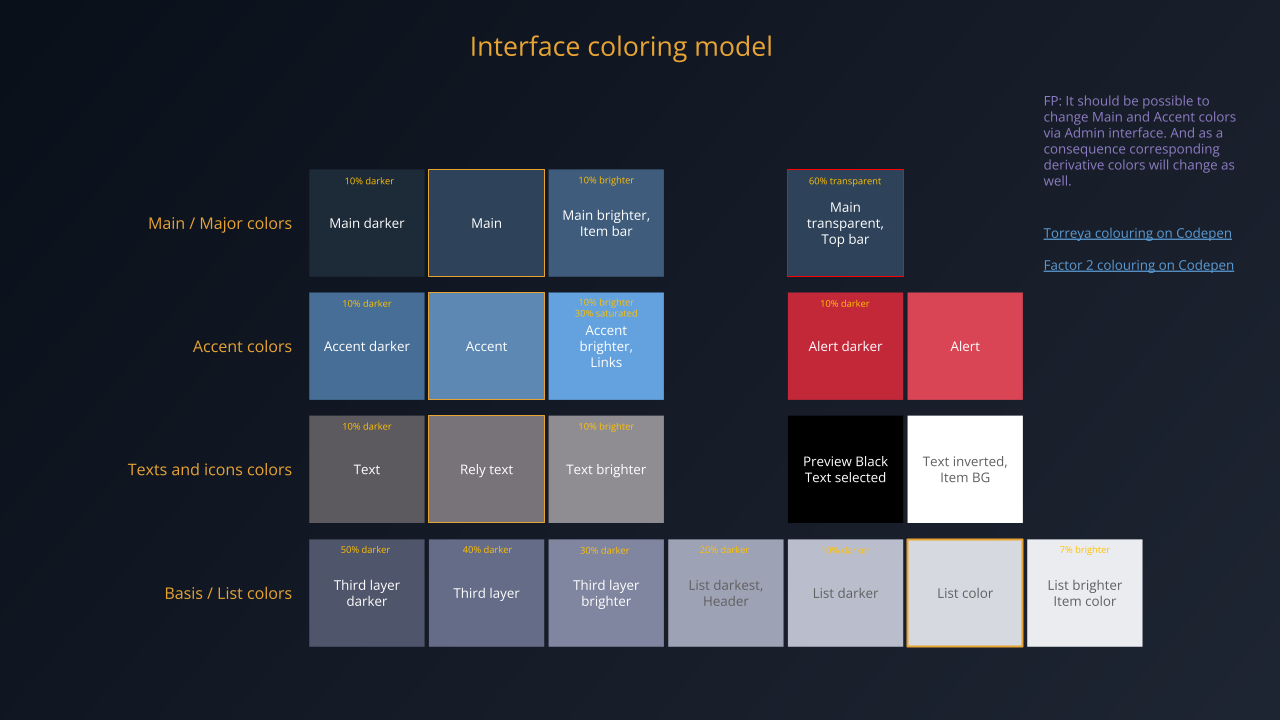1280x720 pixels.
Task: Click the Alert darker swatch
Action: (x=845, y=345)
